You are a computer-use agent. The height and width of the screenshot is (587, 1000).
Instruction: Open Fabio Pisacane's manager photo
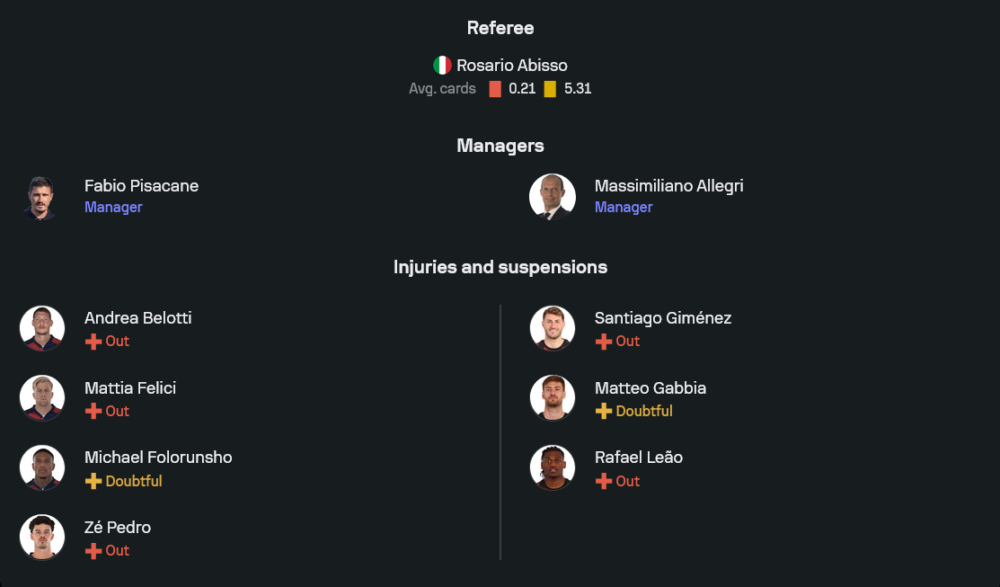pyautogui.click(x=42, y=196)
